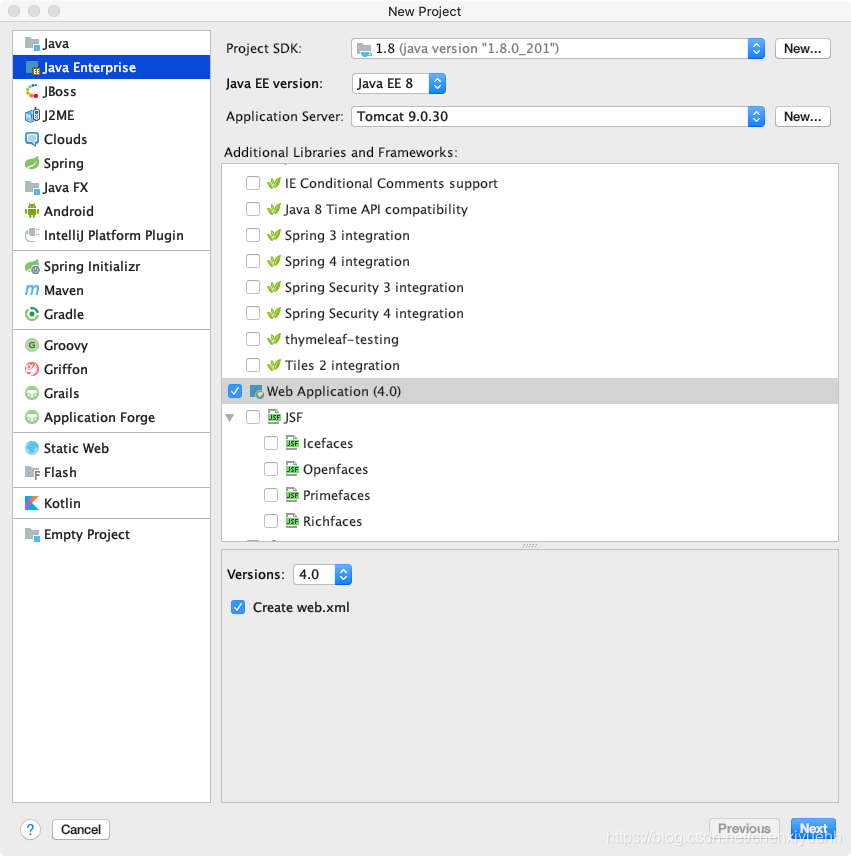
Task: Open help with the question mark
Action: (x=31, y=830)
